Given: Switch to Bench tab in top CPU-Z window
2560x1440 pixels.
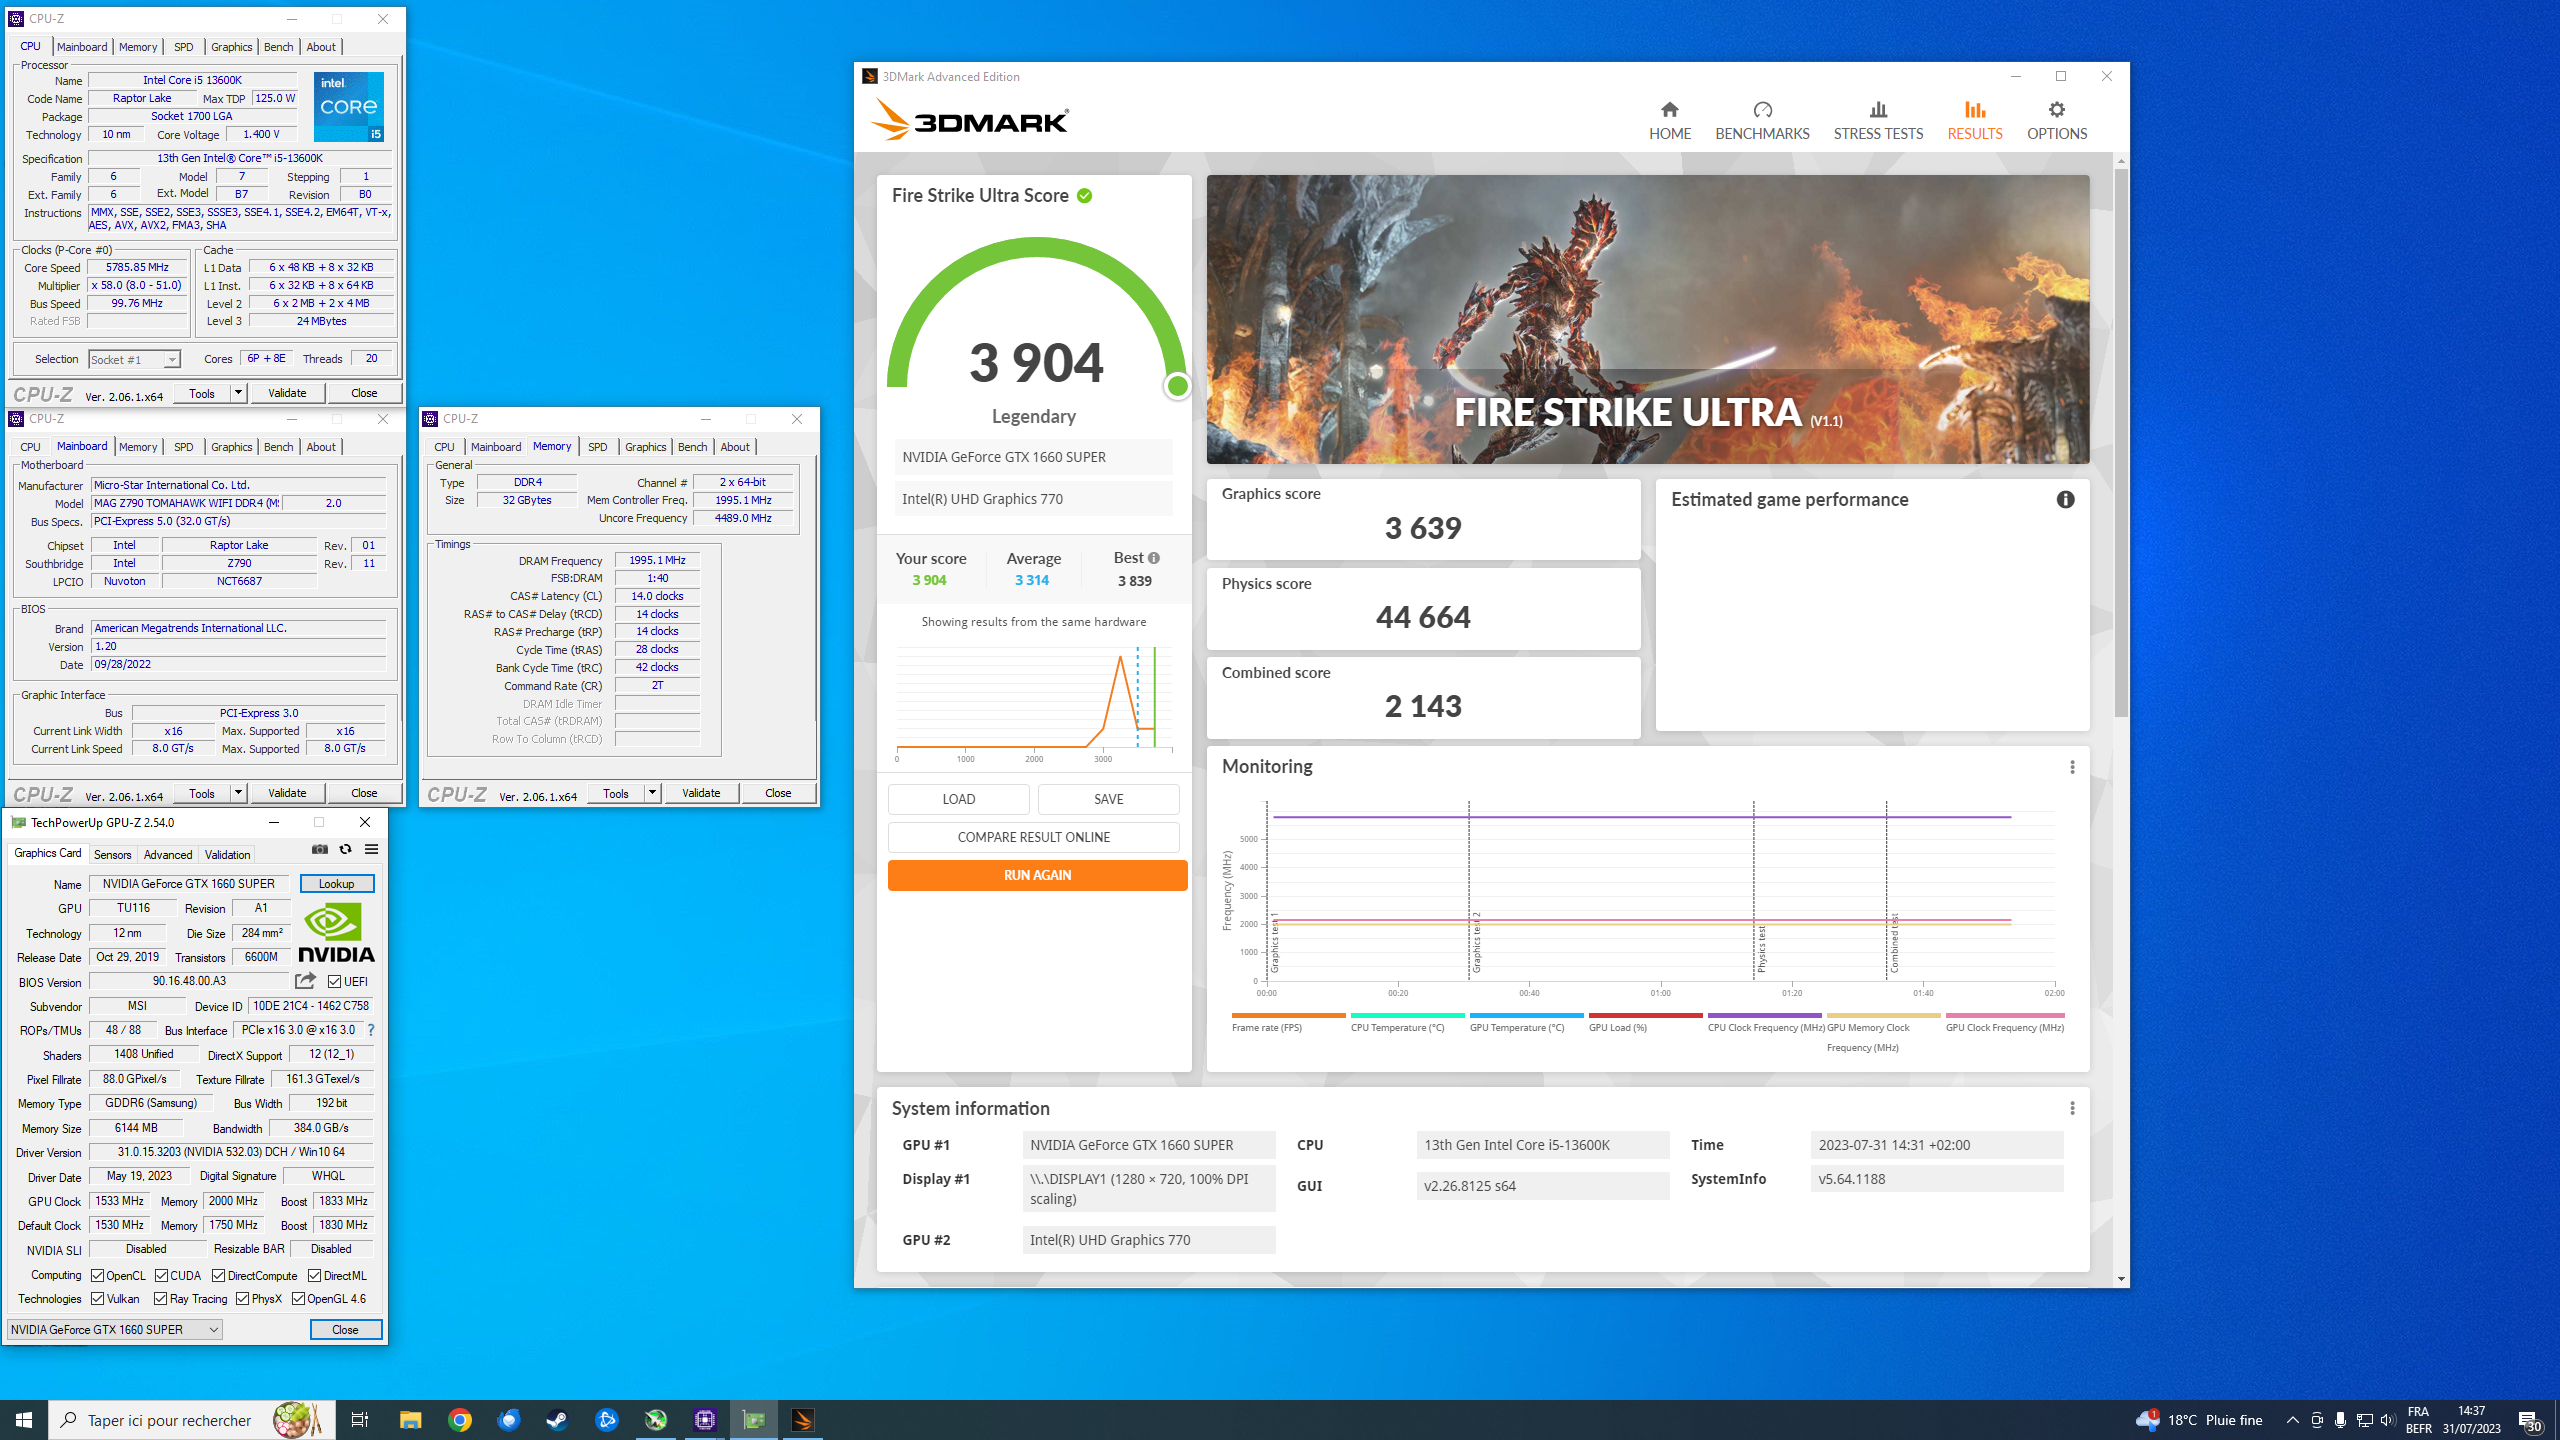Looking at the screenshot, I should click(278, 47).
